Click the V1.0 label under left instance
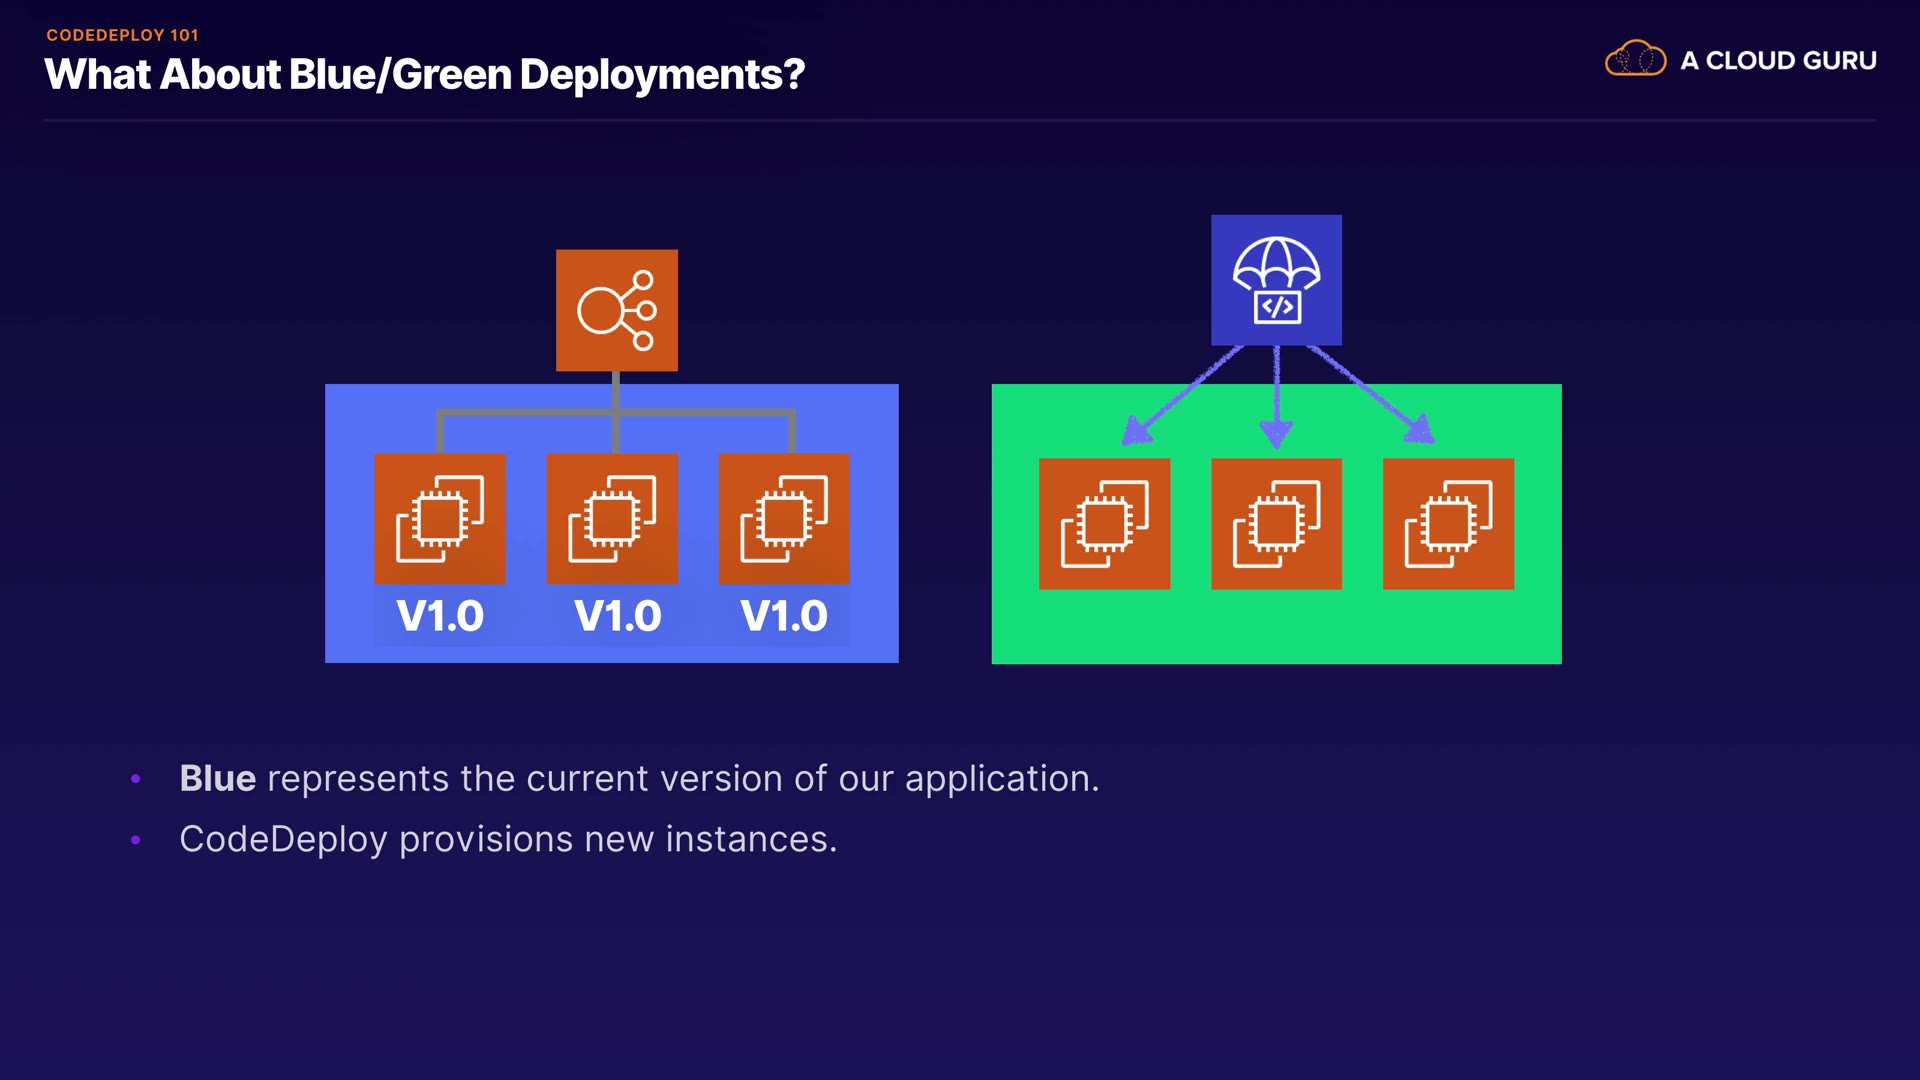This screenshot has height=1080, width=1920. tap(439, 616)
